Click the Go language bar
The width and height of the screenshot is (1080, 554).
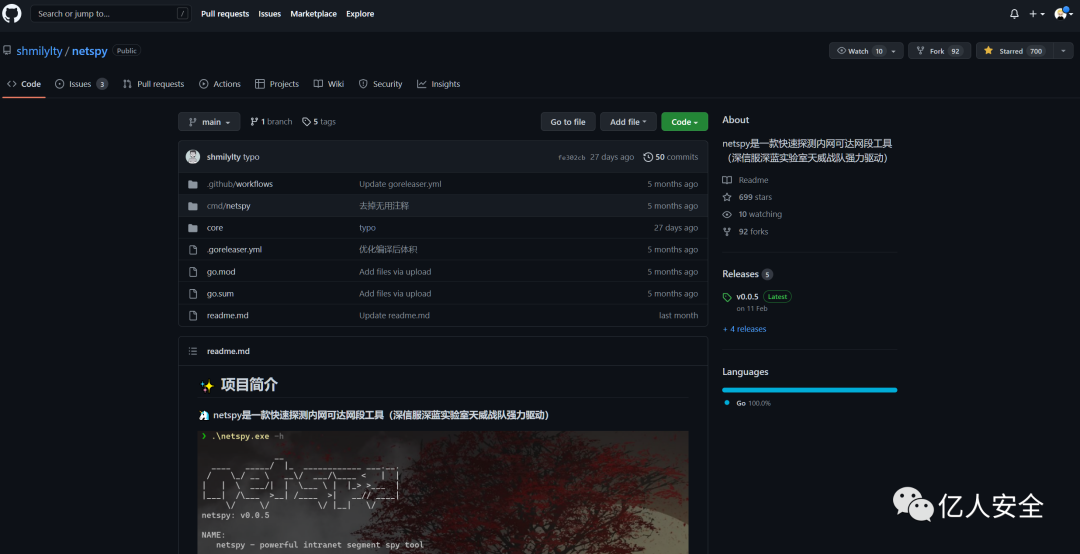click(x=809, y=390)
